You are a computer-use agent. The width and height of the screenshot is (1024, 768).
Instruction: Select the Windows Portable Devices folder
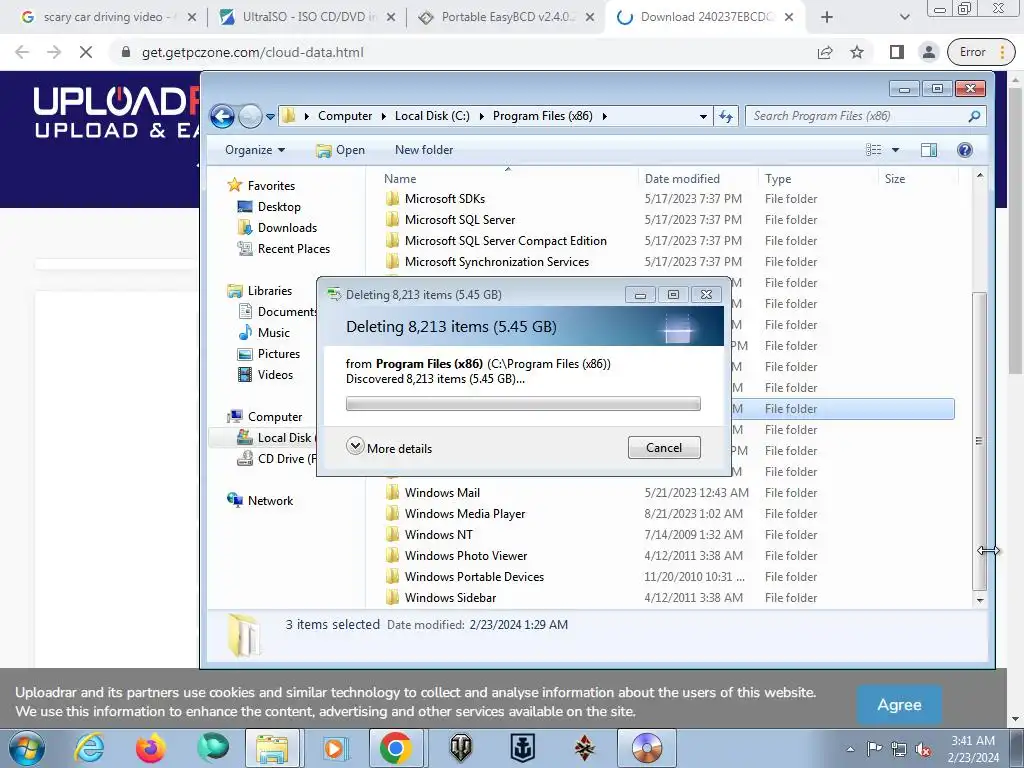coord(474,576)
